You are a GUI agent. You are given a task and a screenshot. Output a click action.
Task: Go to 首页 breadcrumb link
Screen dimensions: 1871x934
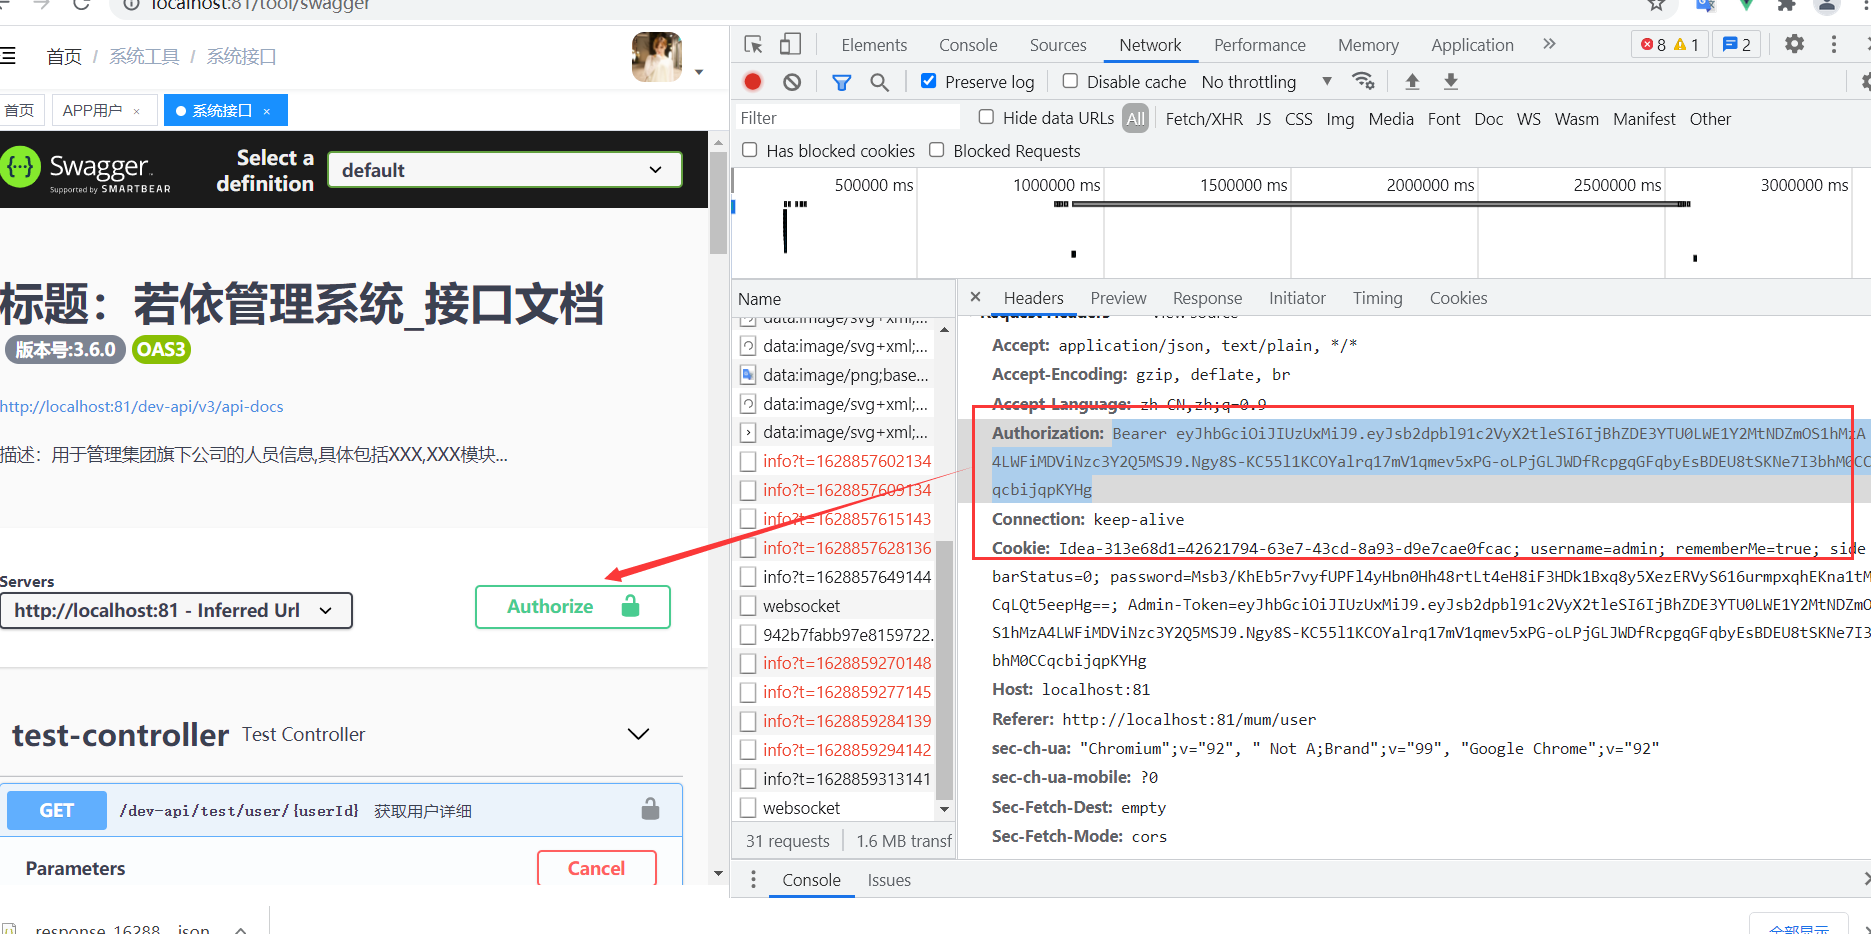pos(64,57)
